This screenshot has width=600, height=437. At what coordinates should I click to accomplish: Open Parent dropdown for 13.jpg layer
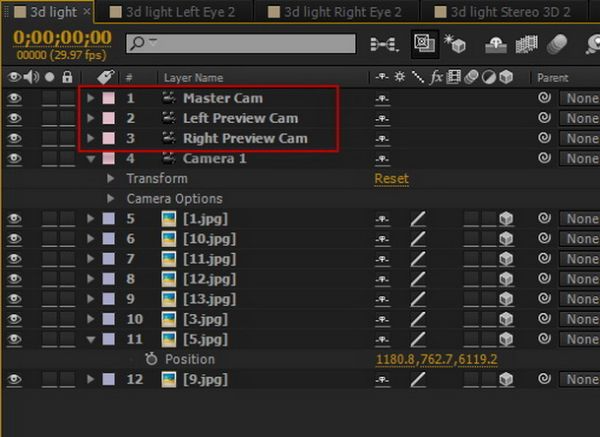pos(579,299)
